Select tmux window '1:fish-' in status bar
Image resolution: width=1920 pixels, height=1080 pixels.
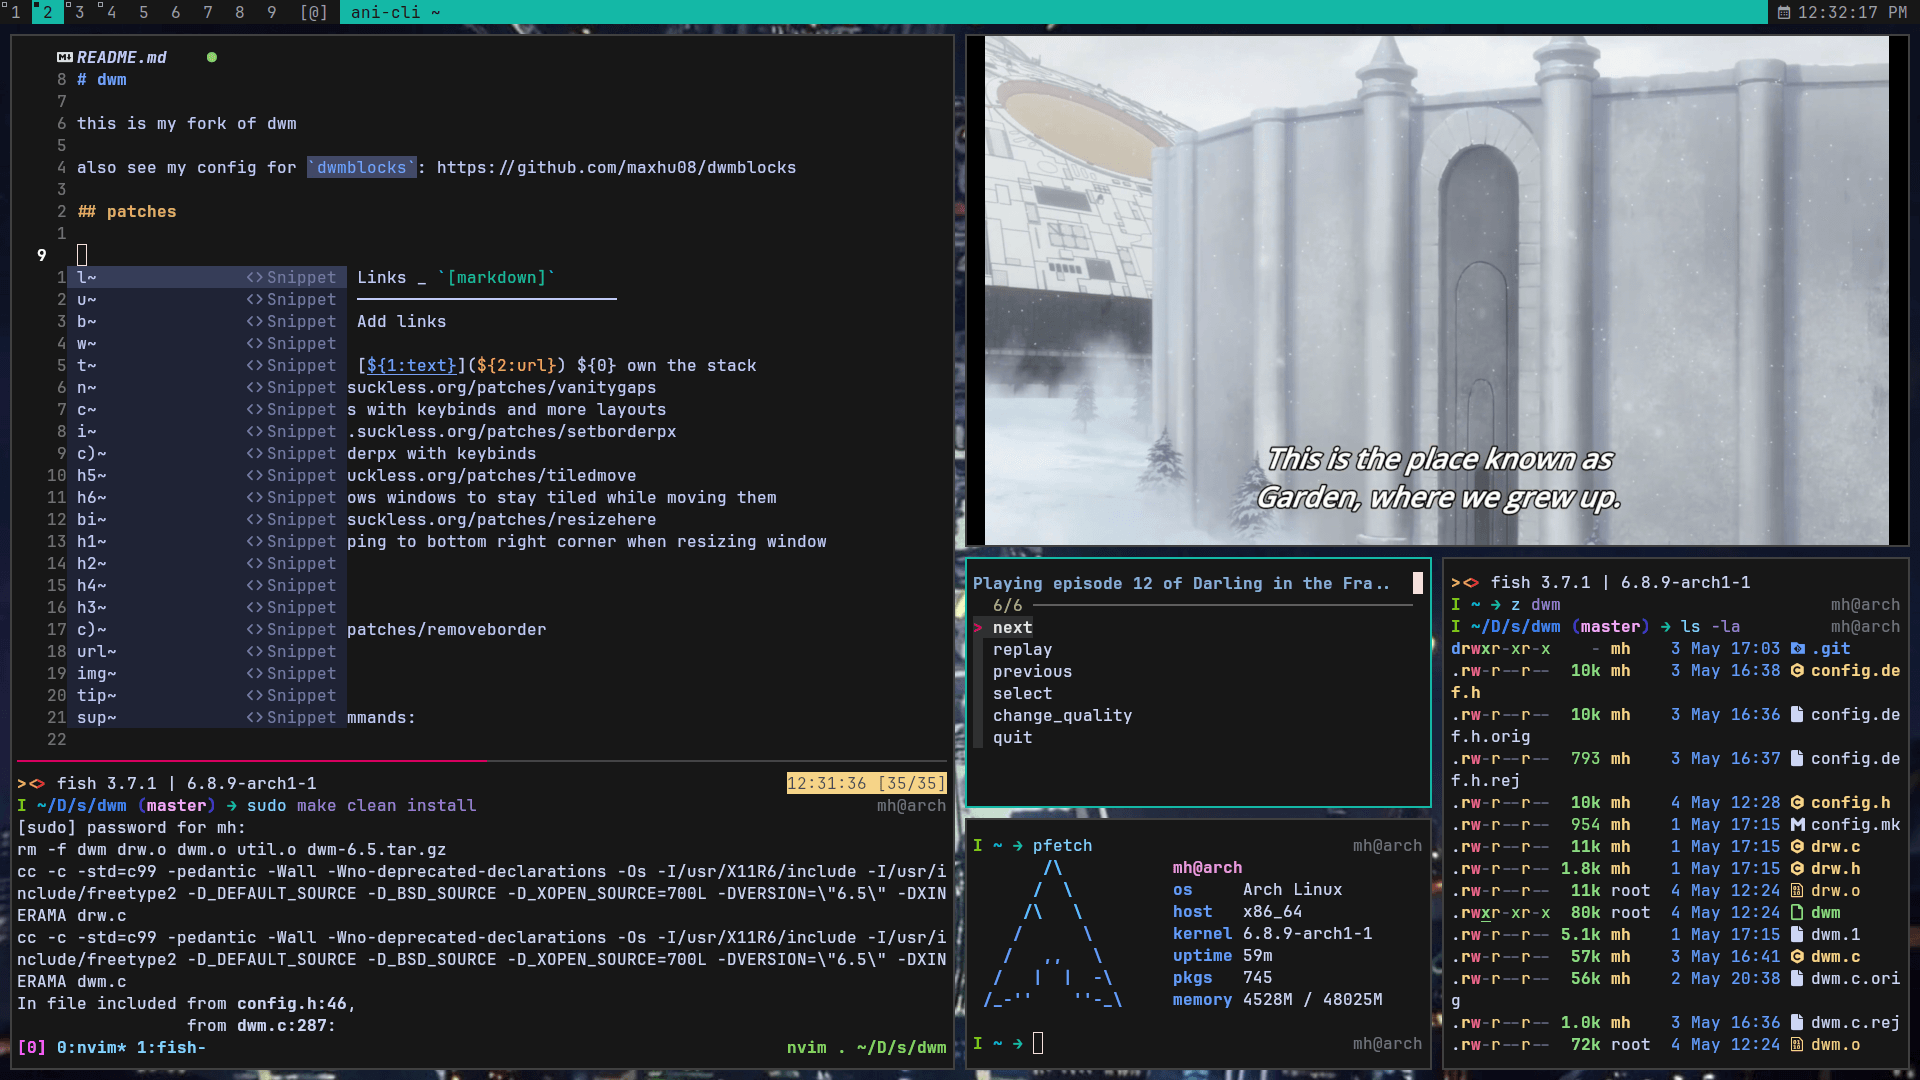pyautogui.click(x=171, y=1047)
